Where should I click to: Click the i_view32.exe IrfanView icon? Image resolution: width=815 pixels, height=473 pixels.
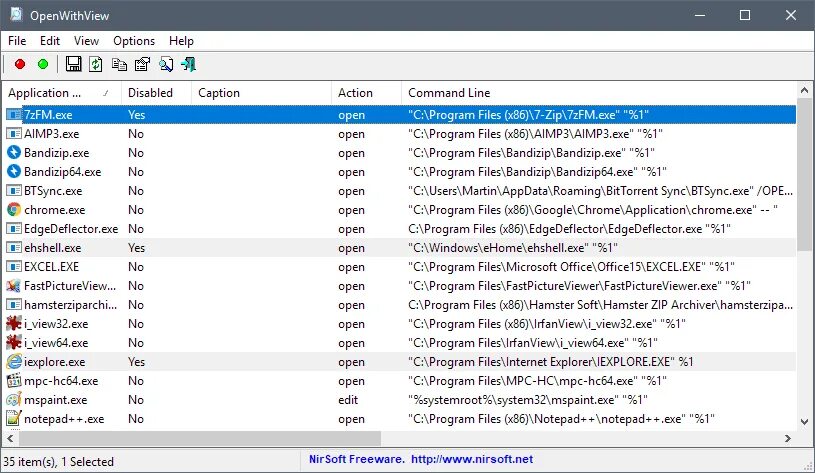click(x=14, y=323)
